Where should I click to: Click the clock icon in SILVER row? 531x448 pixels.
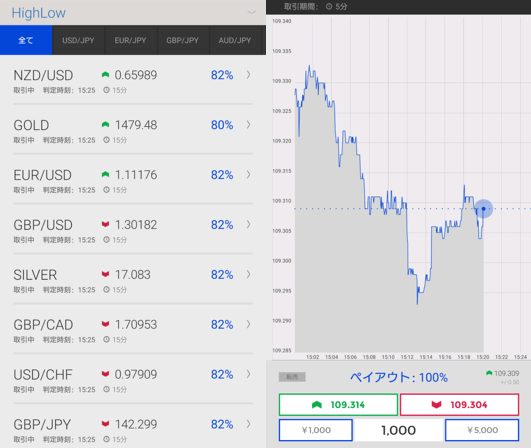[x=106, y=290]
